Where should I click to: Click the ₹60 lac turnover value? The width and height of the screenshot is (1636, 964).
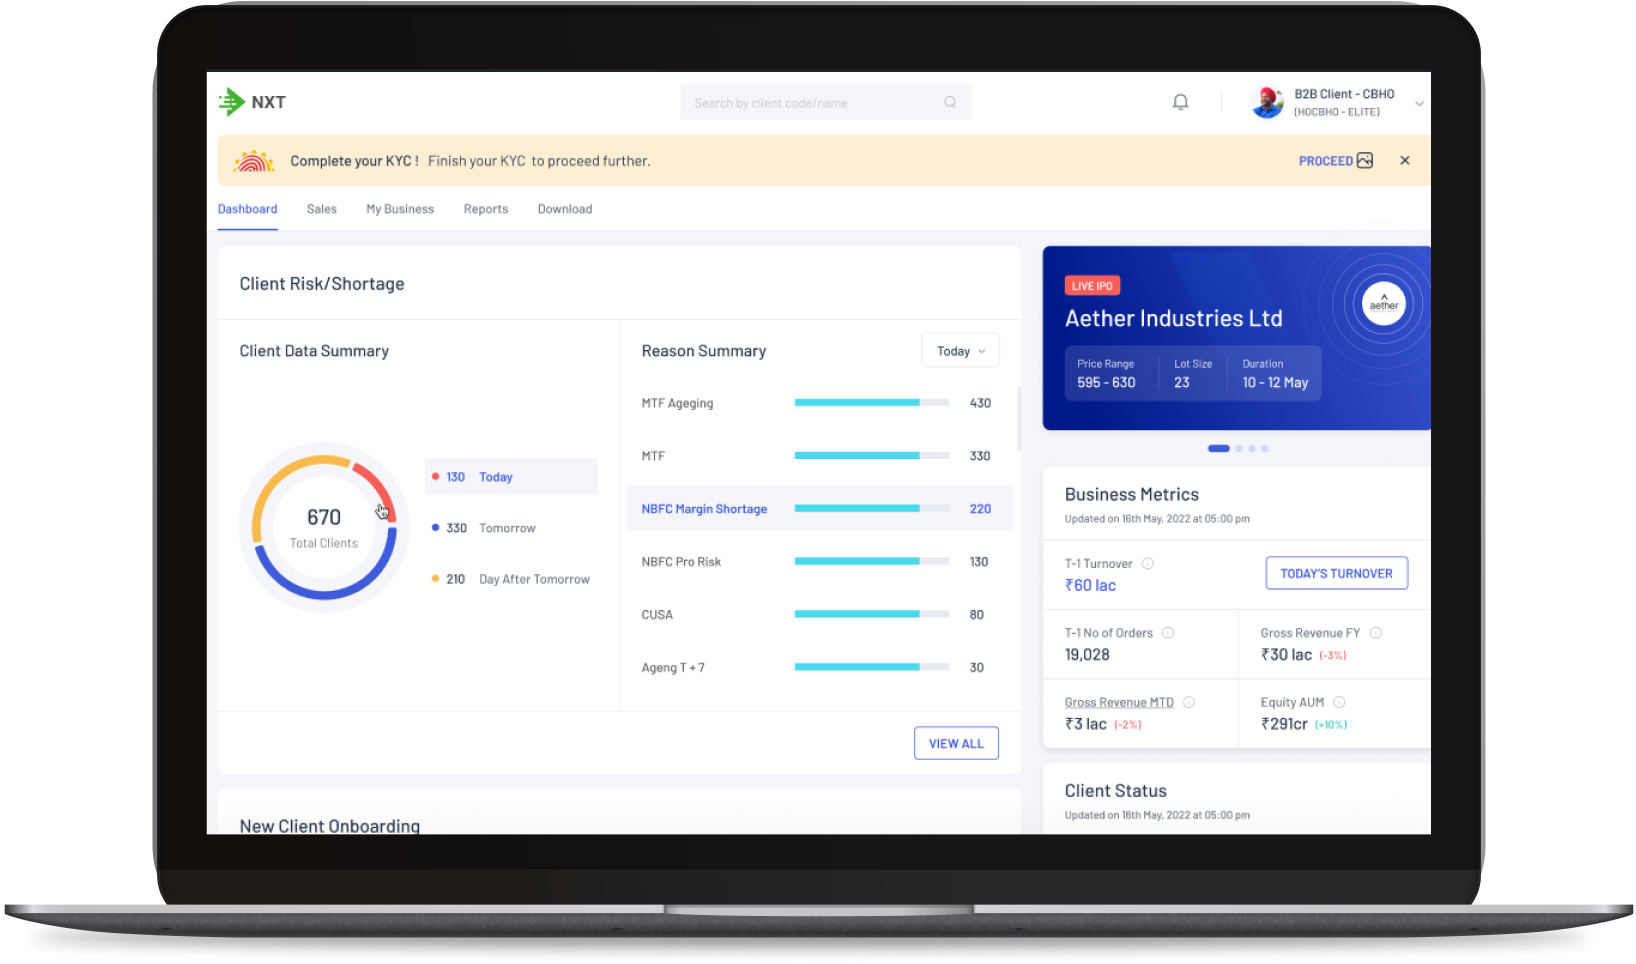pos(1090,586)
